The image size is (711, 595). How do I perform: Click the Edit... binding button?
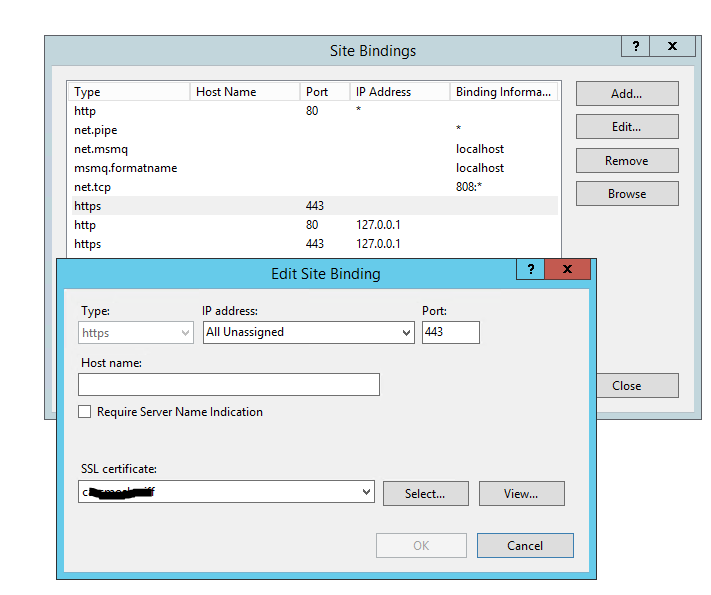pyautogui.click(x=627, y=127)
